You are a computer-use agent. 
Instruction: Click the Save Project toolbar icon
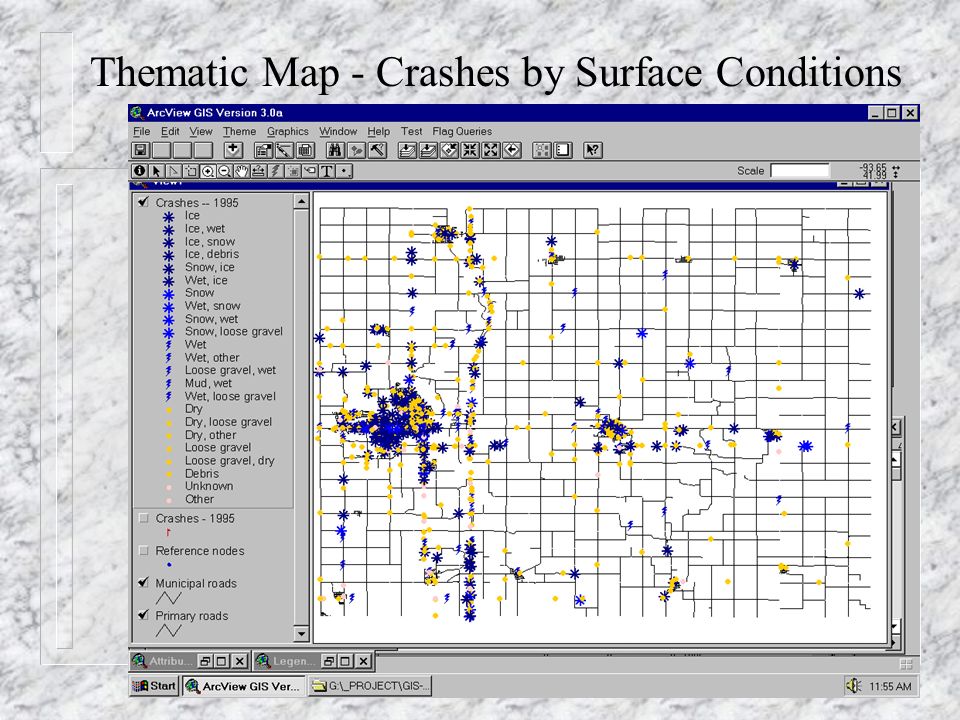pyautogui.click(x=141, y=150)
